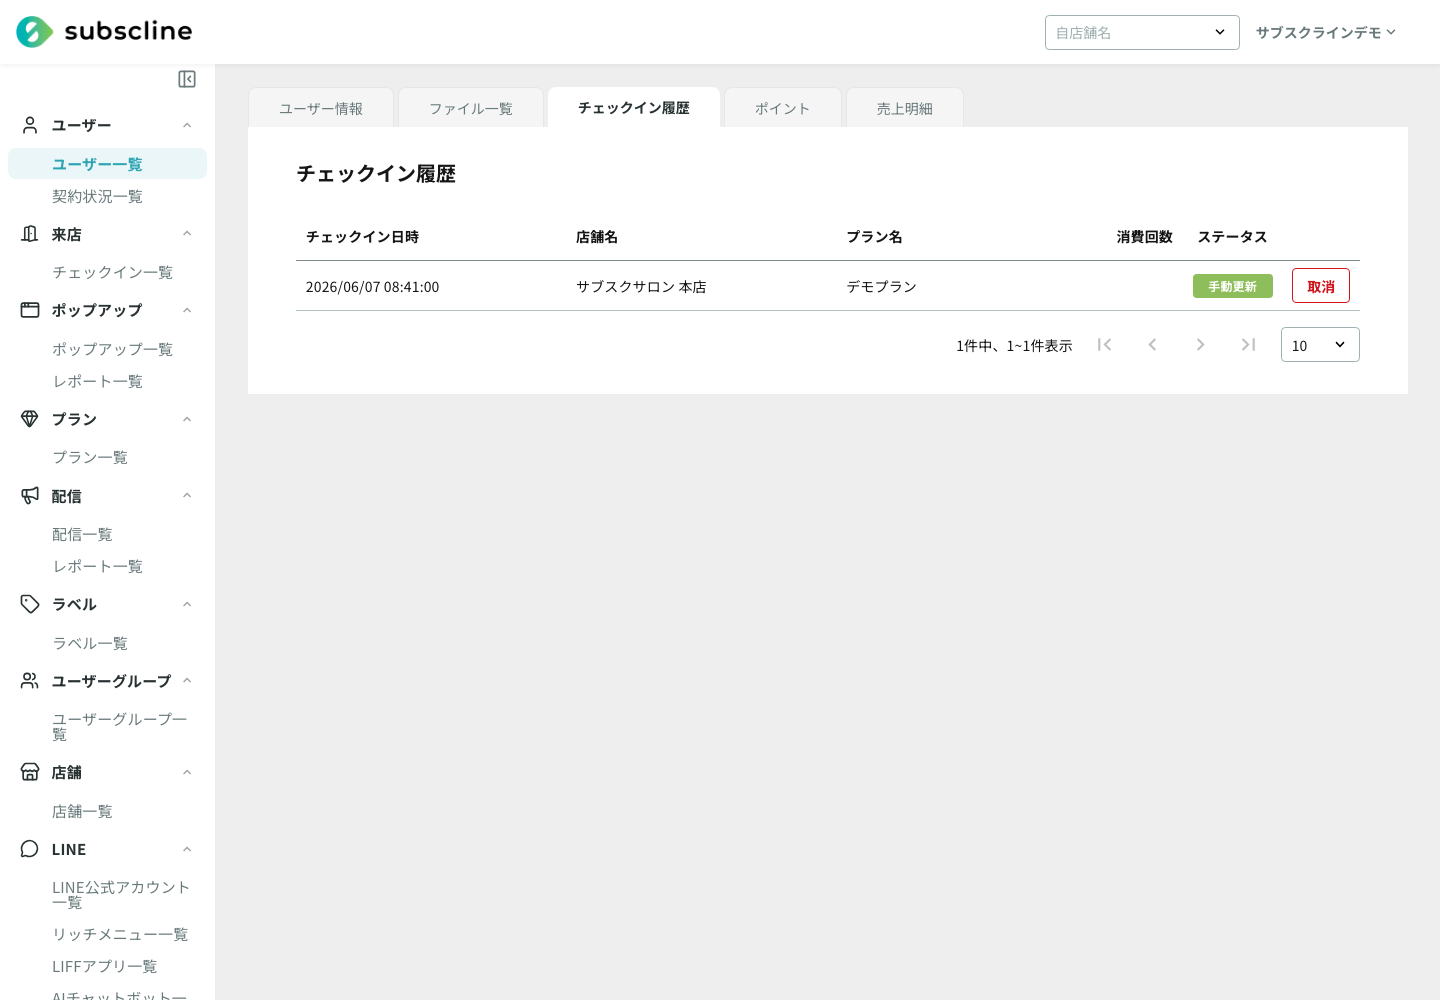1440x1000 pixels.
Task: Collapse the ラベル section chevron
Action: click(x=187, y=604)
